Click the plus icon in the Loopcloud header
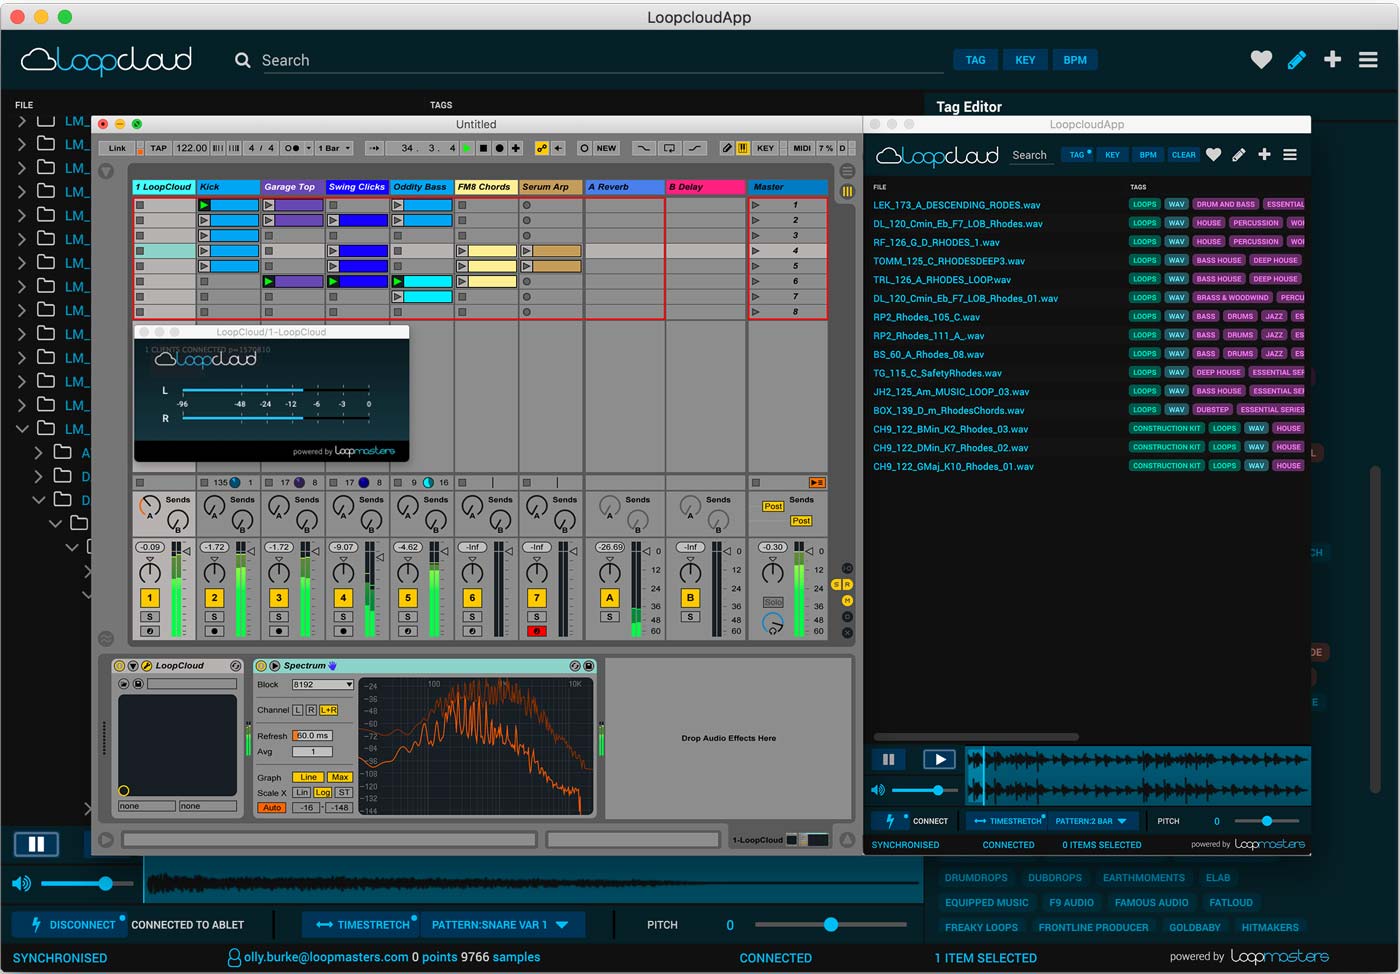 [x=1332, y=59]
